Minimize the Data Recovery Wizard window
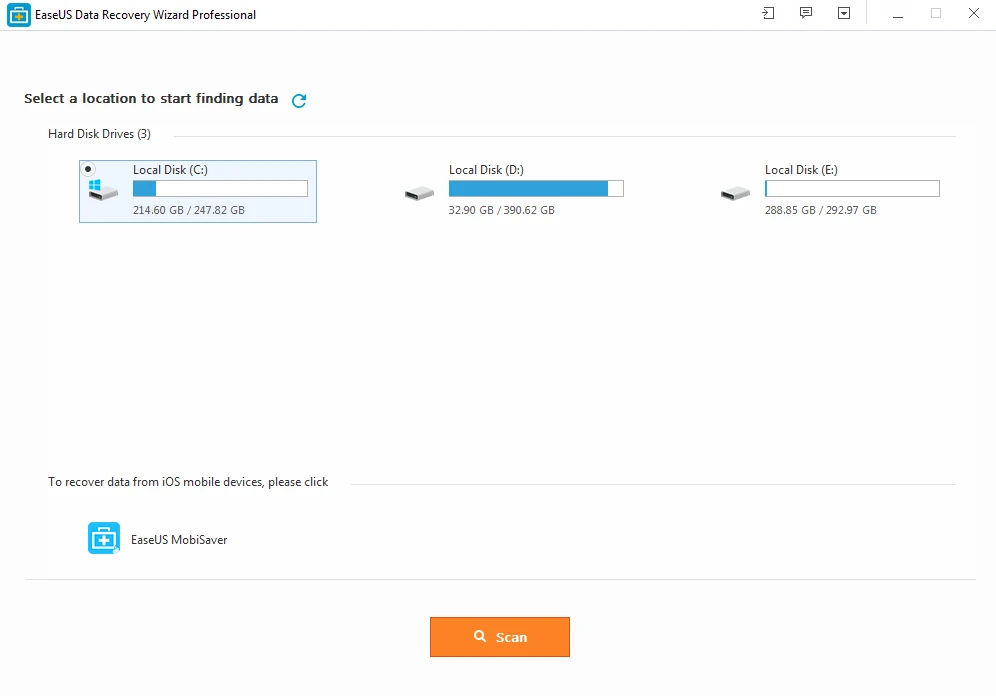 [898, 14]
